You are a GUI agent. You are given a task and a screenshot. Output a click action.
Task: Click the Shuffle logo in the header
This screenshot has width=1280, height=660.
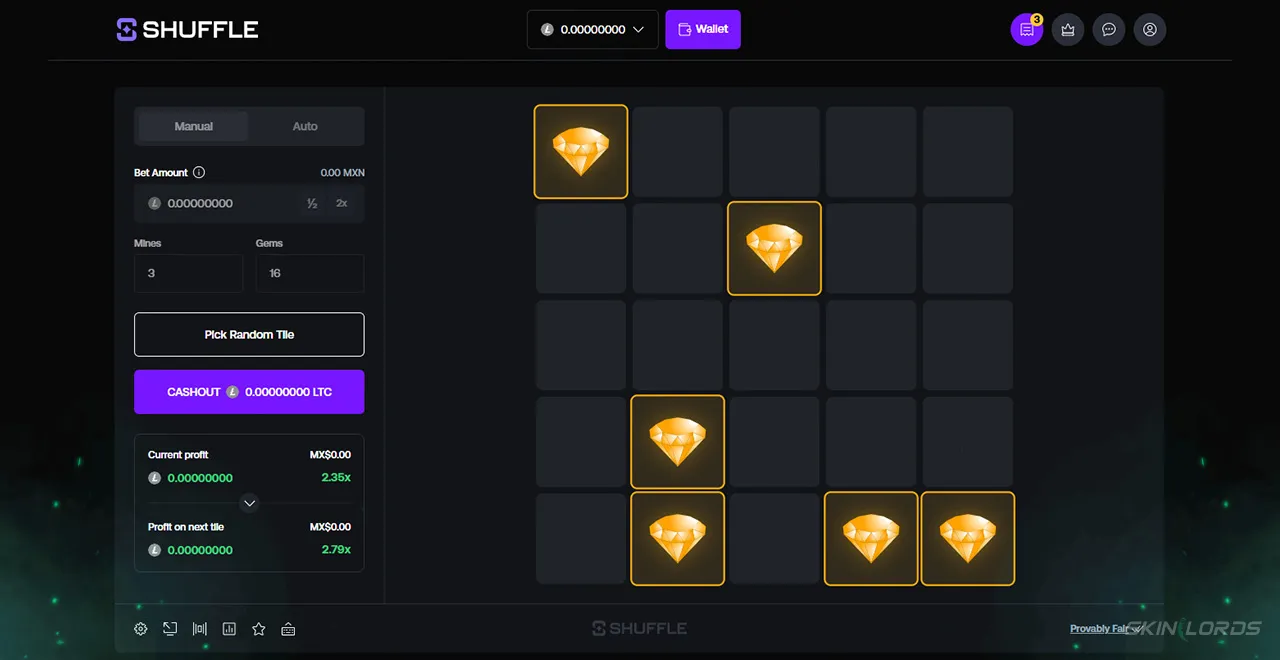coord(187,29)
